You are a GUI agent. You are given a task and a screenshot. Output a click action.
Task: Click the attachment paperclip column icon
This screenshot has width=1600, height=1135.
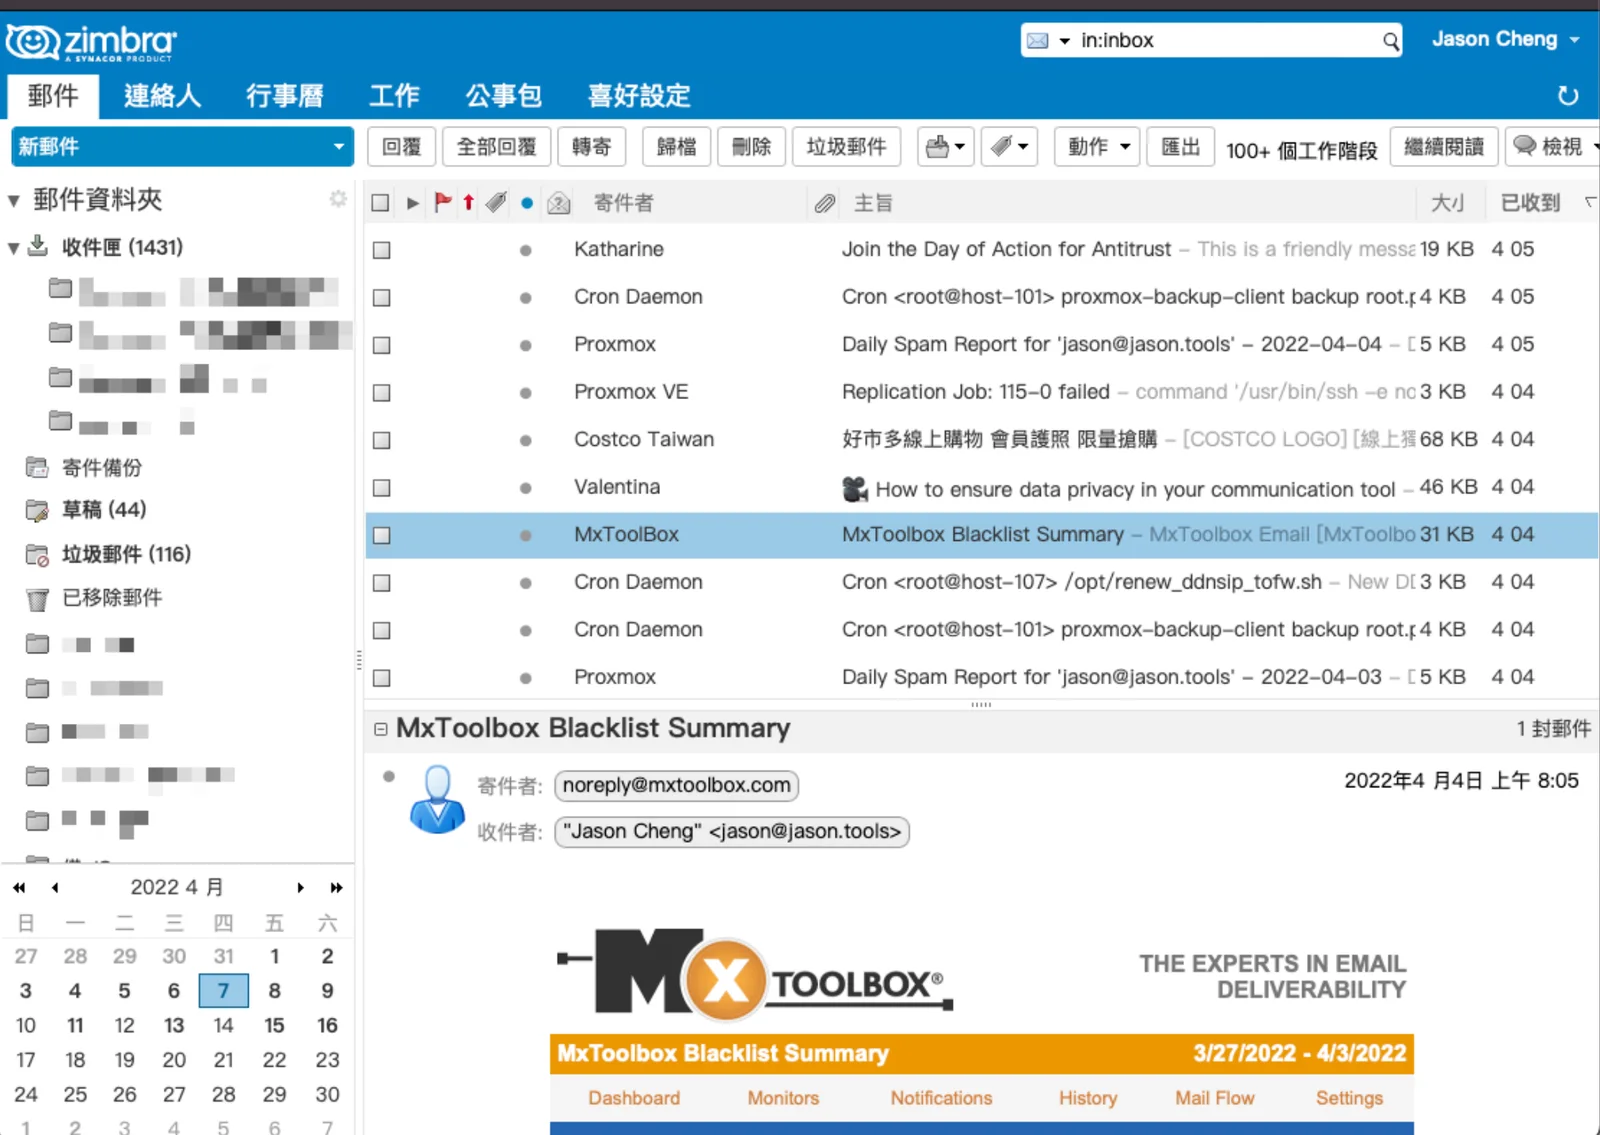(824, 203)
